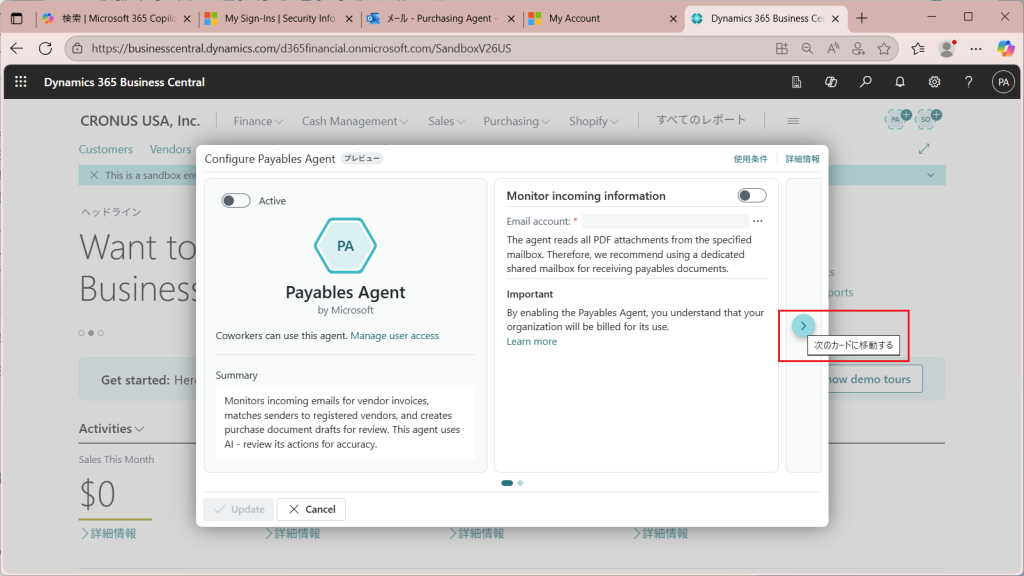The height and width of the screenshot is (576, 1024).
Task: Expand the notification bar chevron
Action: [x=931, y=175]
